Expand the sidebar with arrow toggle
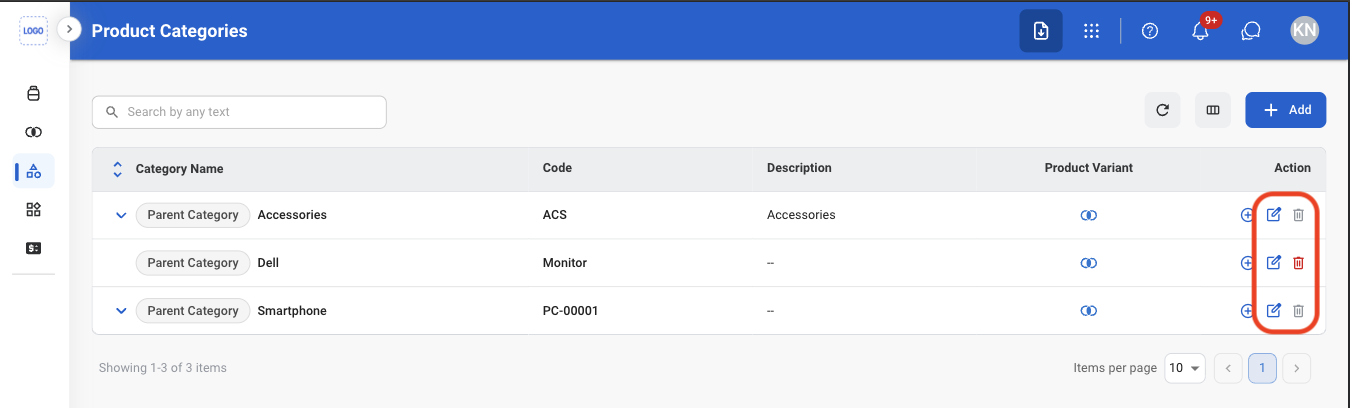This screenshot has width=1350, height=408. [69, 29]
